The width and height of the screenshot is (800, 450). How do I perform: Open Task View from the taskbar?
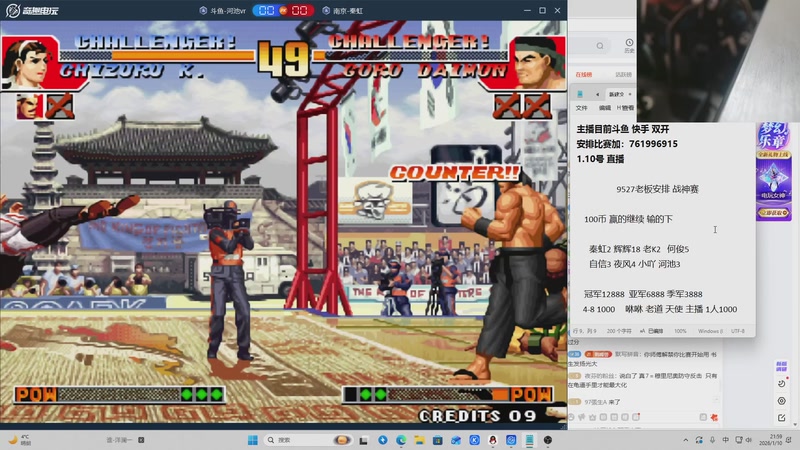364,440
